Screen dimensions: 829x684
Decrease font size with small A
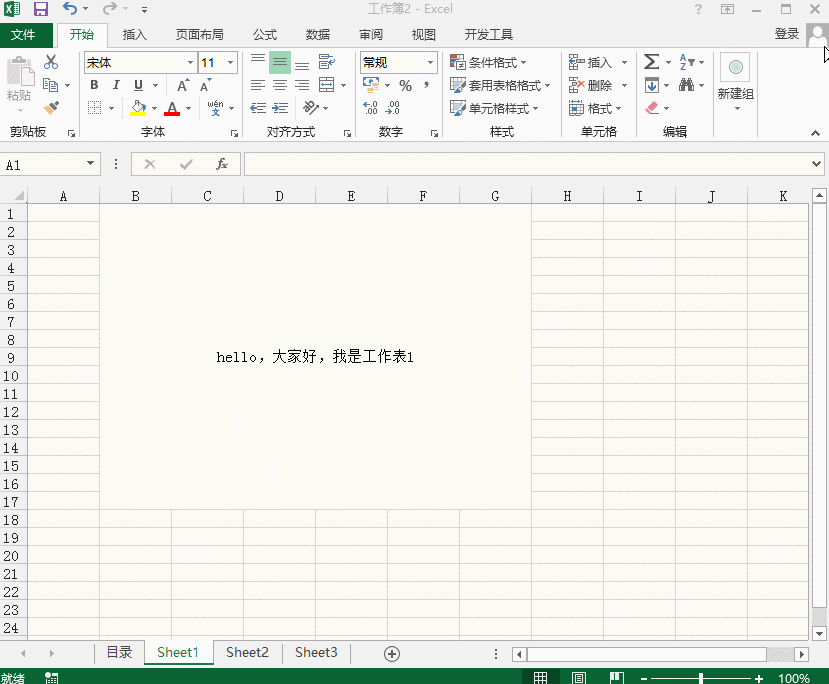pos(205,86)
